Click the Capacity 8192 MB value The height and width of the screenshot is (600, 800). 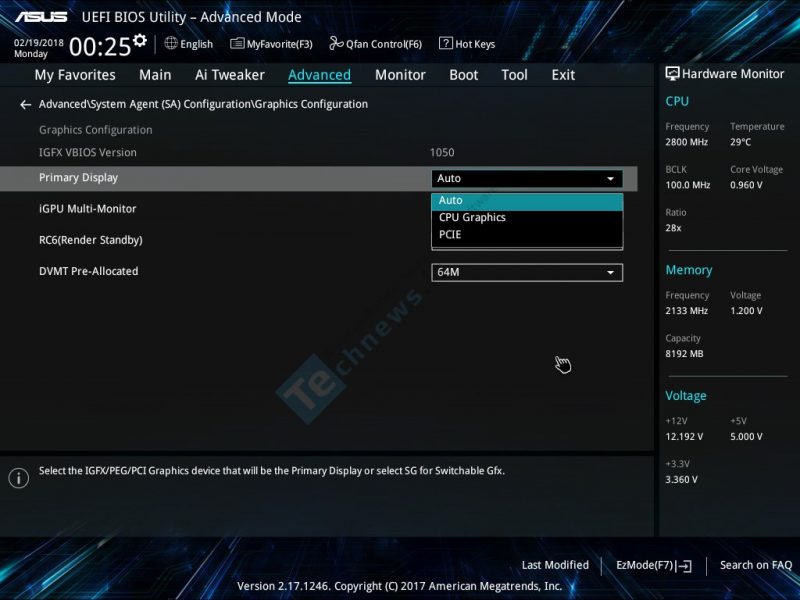[x=684, y=354]
